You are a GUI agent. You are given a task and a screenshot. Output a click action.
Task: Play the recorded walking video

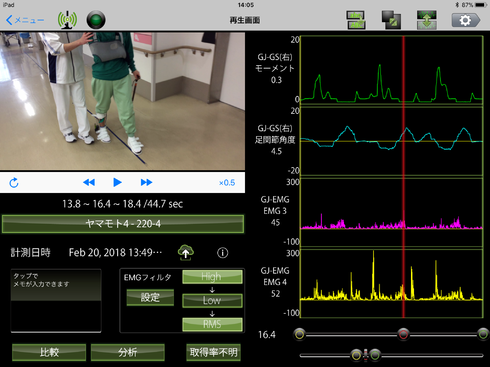(x=117, y=182)
